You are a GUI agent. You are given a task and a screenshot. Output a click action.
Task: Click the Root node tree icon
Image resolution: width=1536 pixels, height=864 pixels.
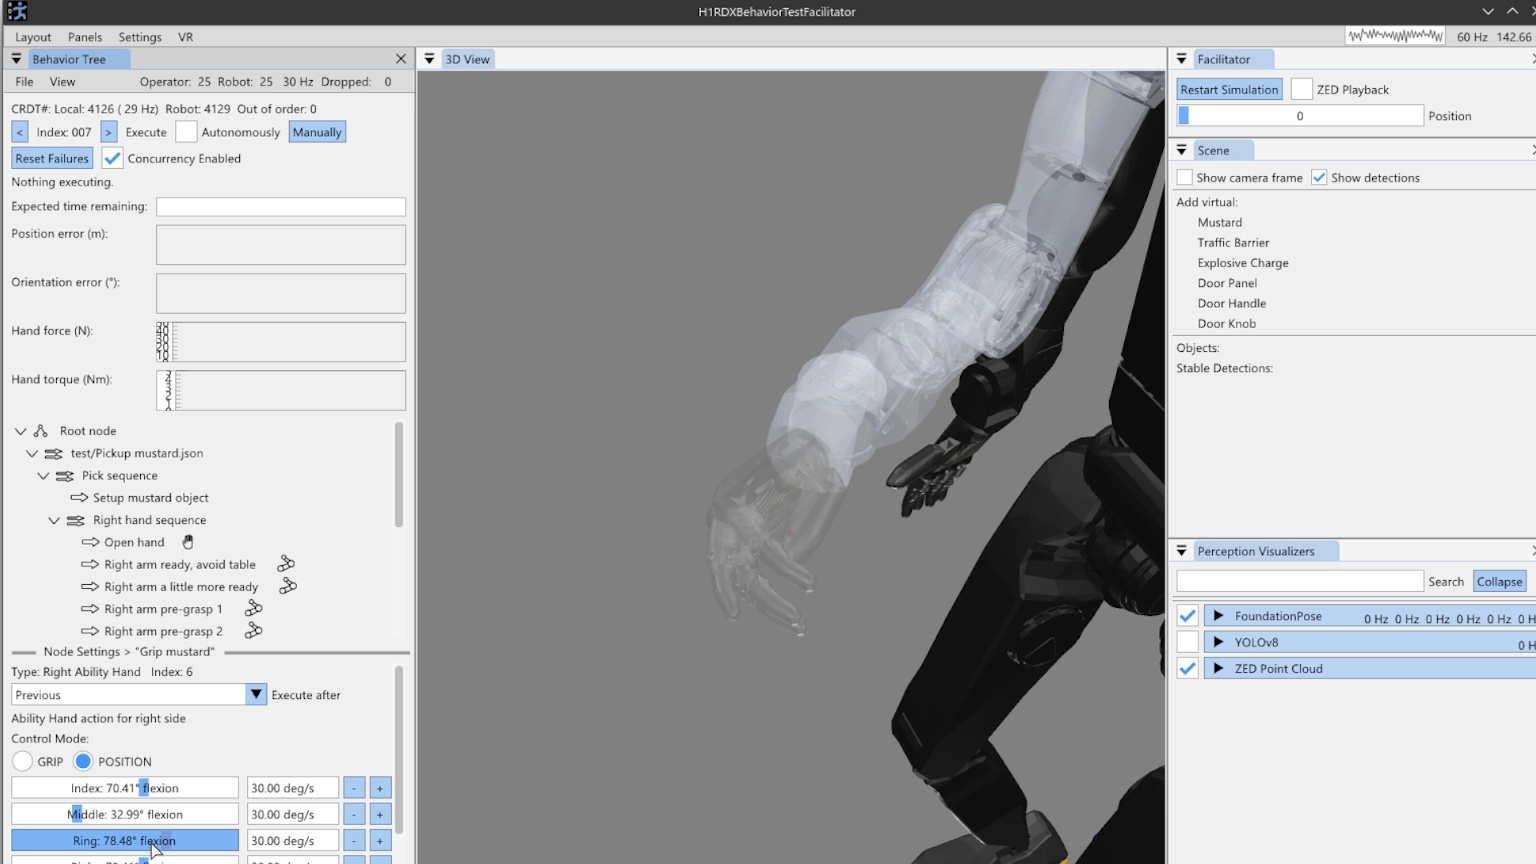(41, 431)
